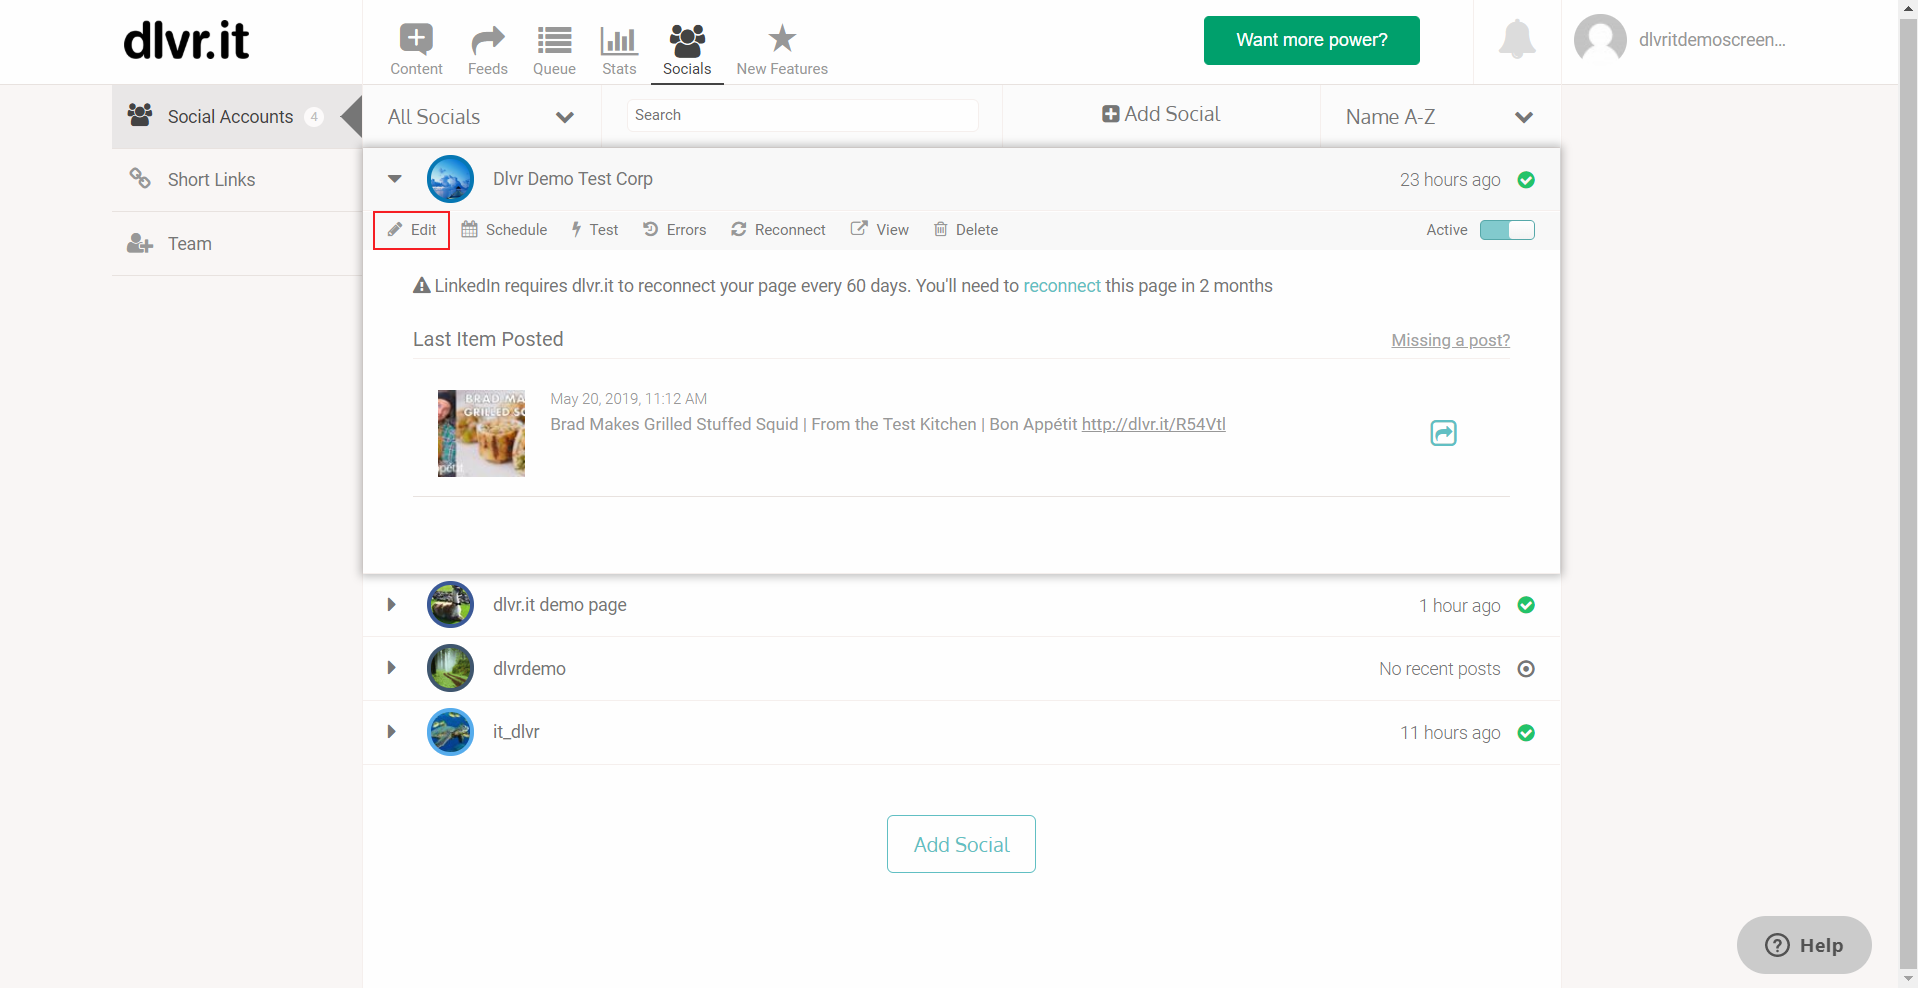Image resolution: width=1918 pixels, height=988 pixels.
Task: Open the dlvr.it/R54Vtl short link
Action: pos(1154,424)
